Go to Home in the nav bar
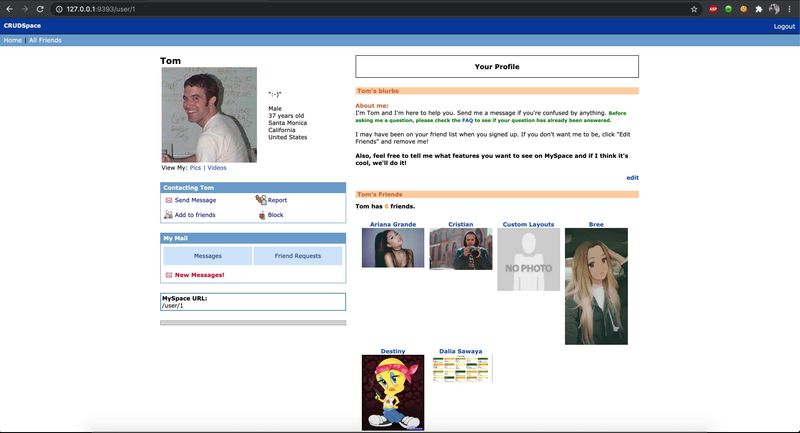Viewport: 800px width, 433px height. pyautogui.click(x=13, y=40)
